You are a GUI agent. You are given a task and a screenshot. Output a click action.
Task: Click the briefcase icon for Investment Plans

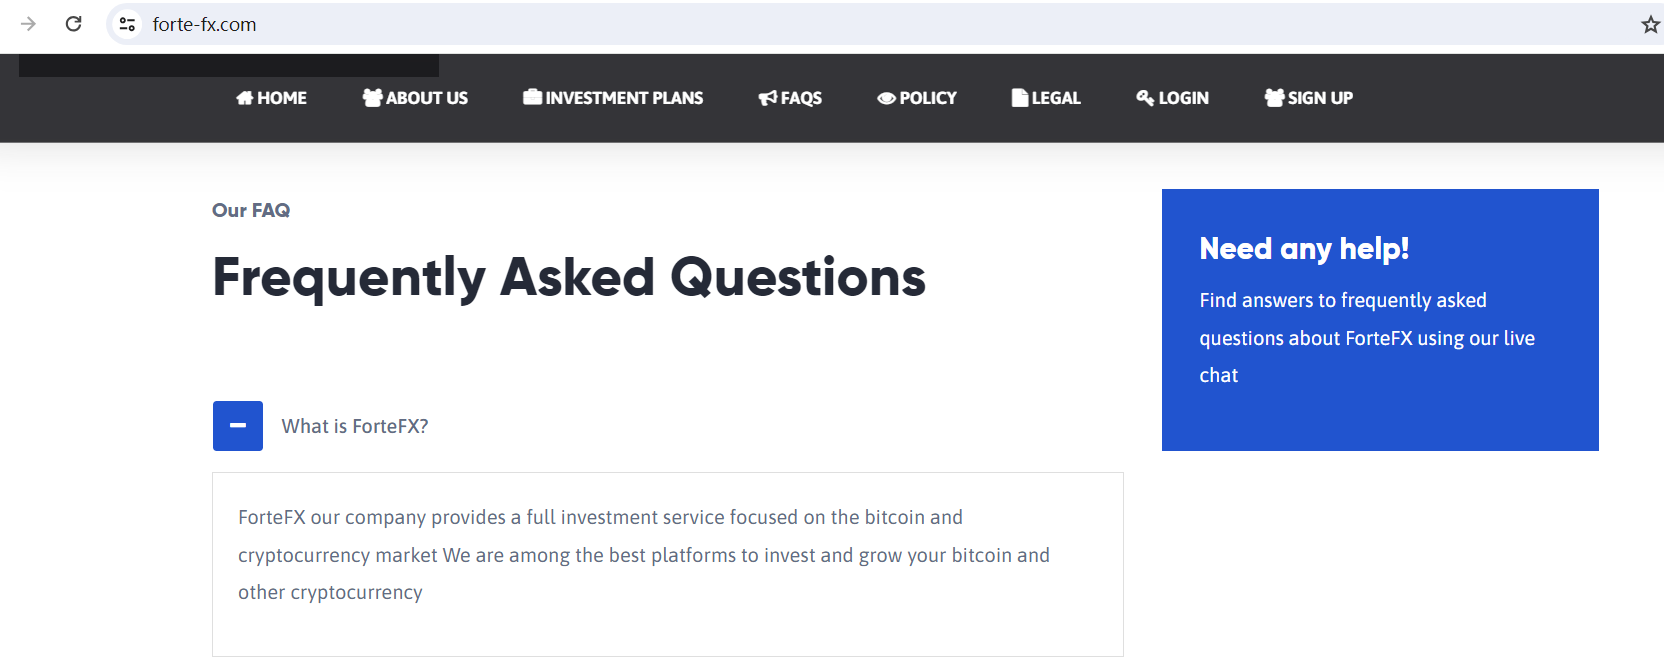click(x=532, y=97)
